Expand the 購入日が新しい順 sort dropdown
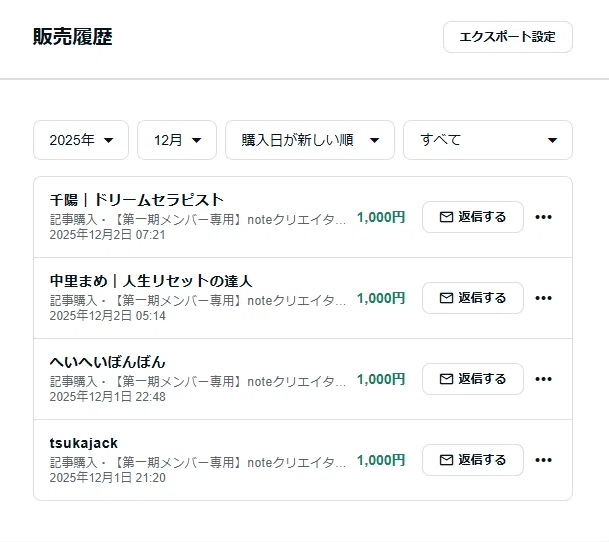Image resolution: width=609 pixels, height=542 pixels. pyautogui.click(x=310, y=140)
